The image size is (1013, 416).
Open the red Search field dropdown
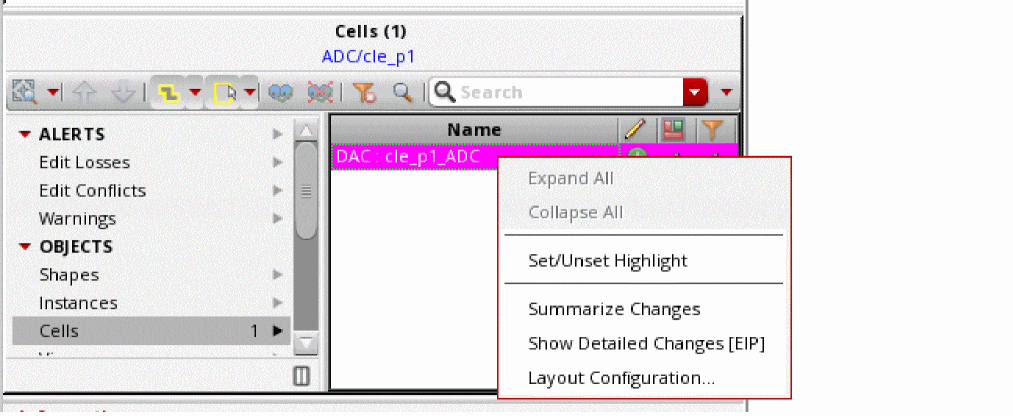(694, 92)
